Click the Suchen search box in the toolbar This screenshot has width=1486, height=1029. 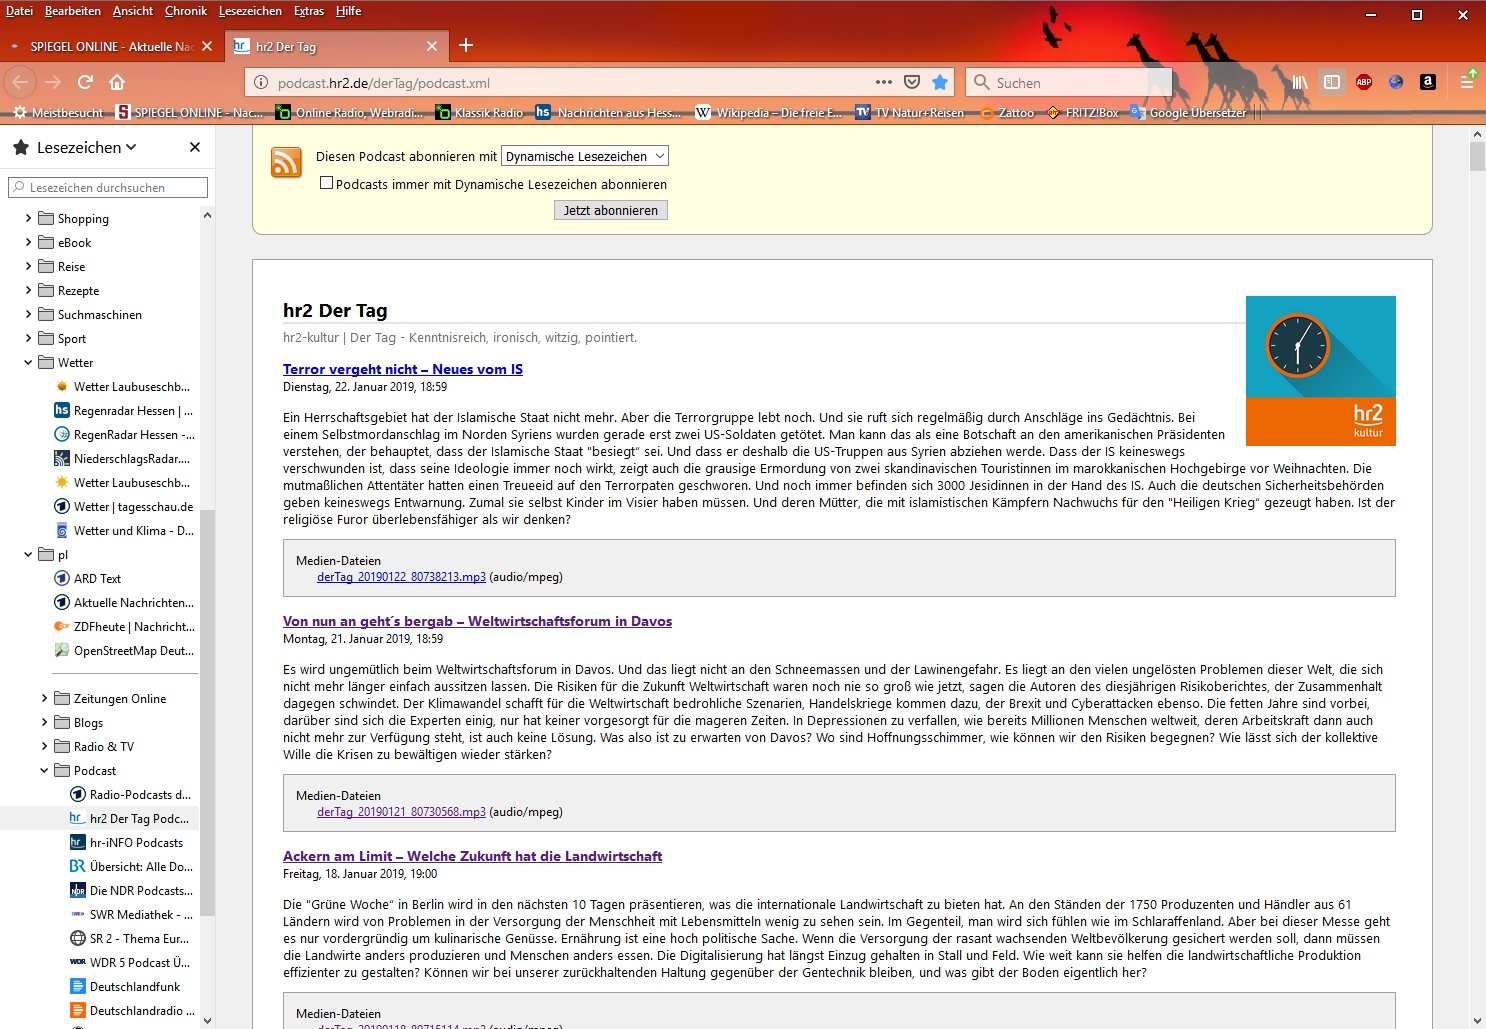(x=1068, y=82)
